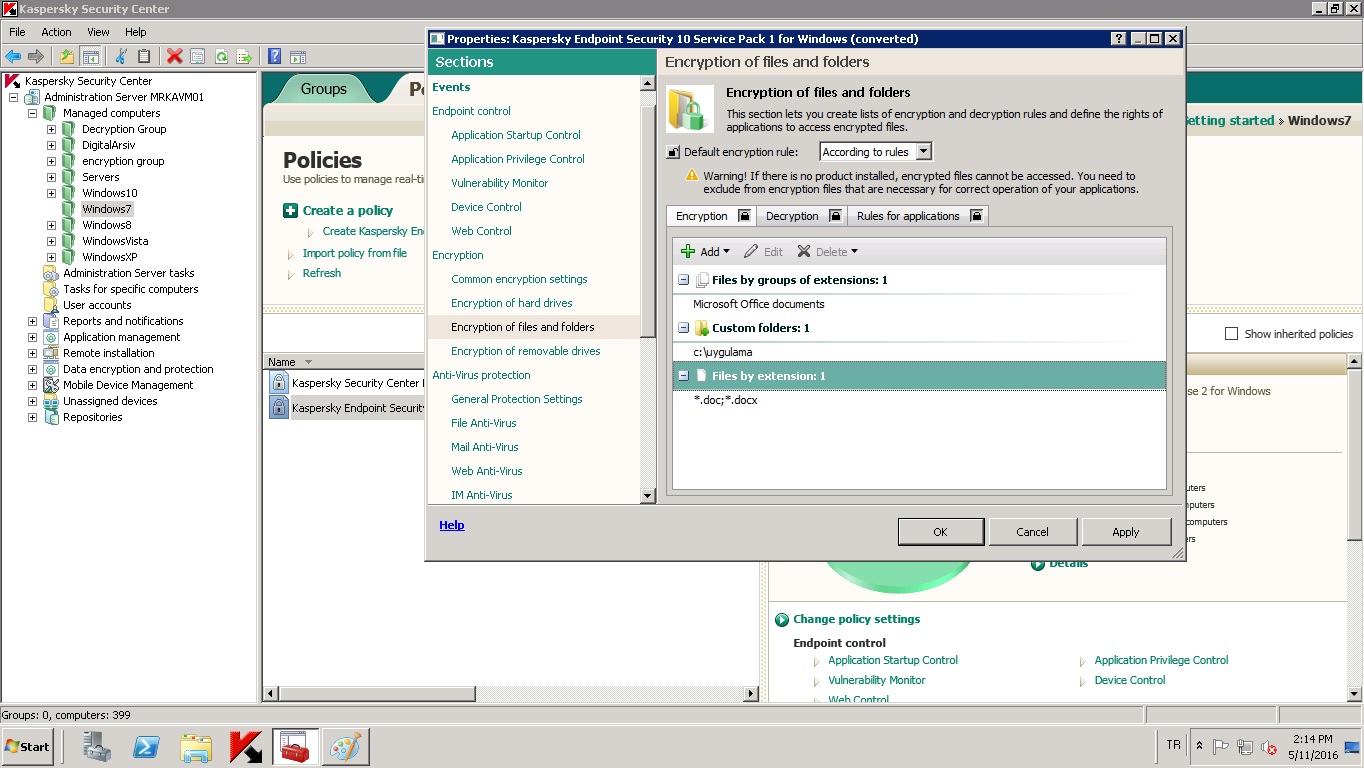The height and width of the screenshot is (768, 1364).
Task: Switch to the Rules for applications tab
Action: [x=908, y=216]
